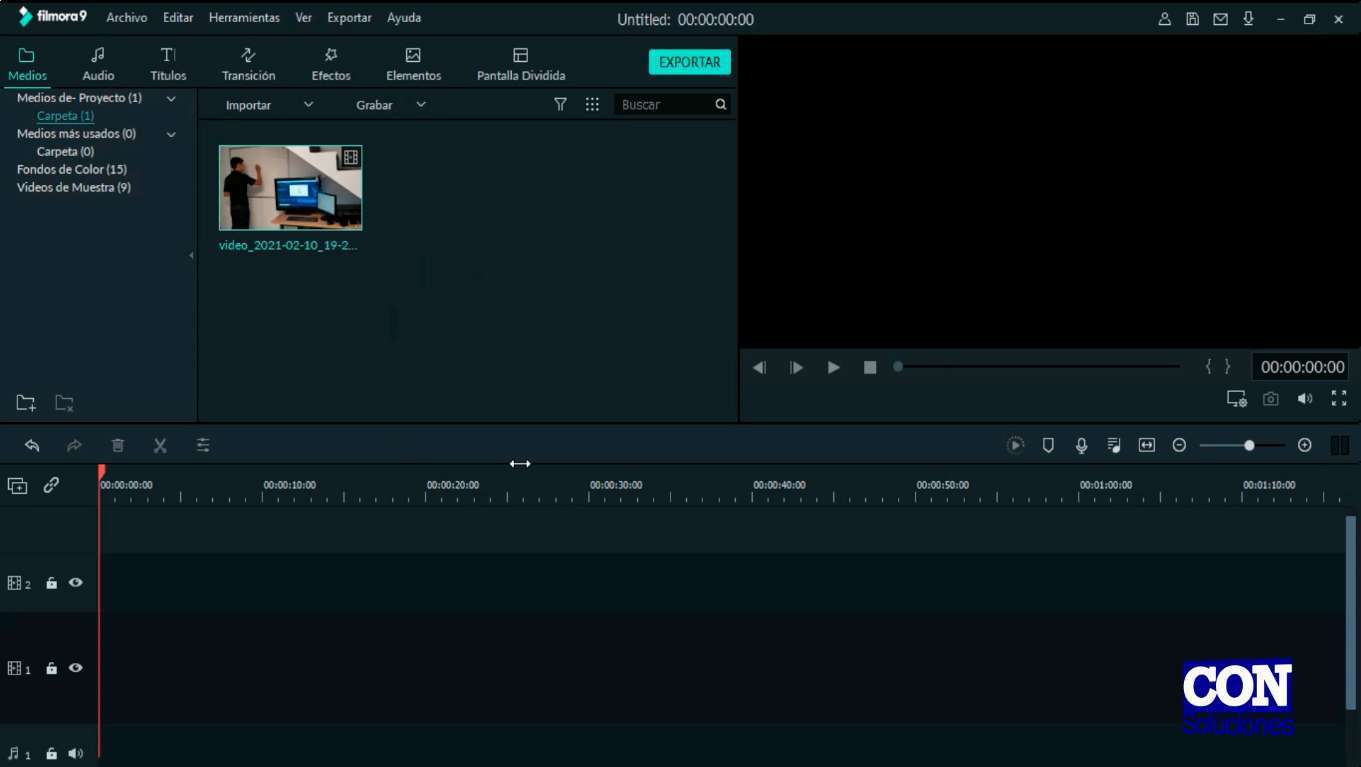Add a marker with shield icon

pos(1048,445)
